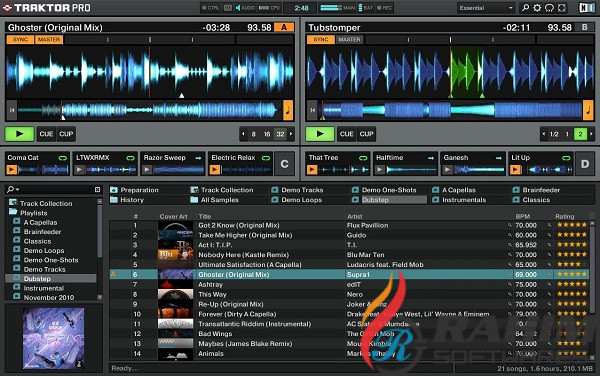Toggle the note icon on Deck A
This screenshot has height=376, width=600.
288,110
